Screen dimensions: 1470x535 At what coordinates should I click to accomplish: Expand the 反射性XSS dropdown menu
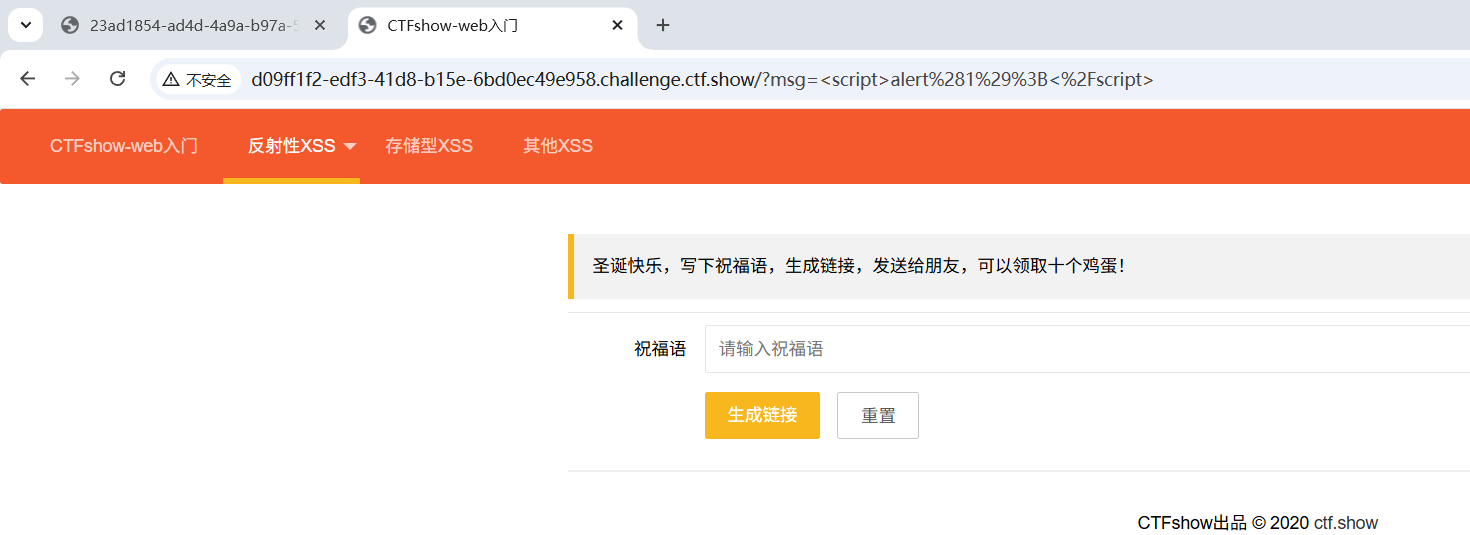tap(350, 147)
